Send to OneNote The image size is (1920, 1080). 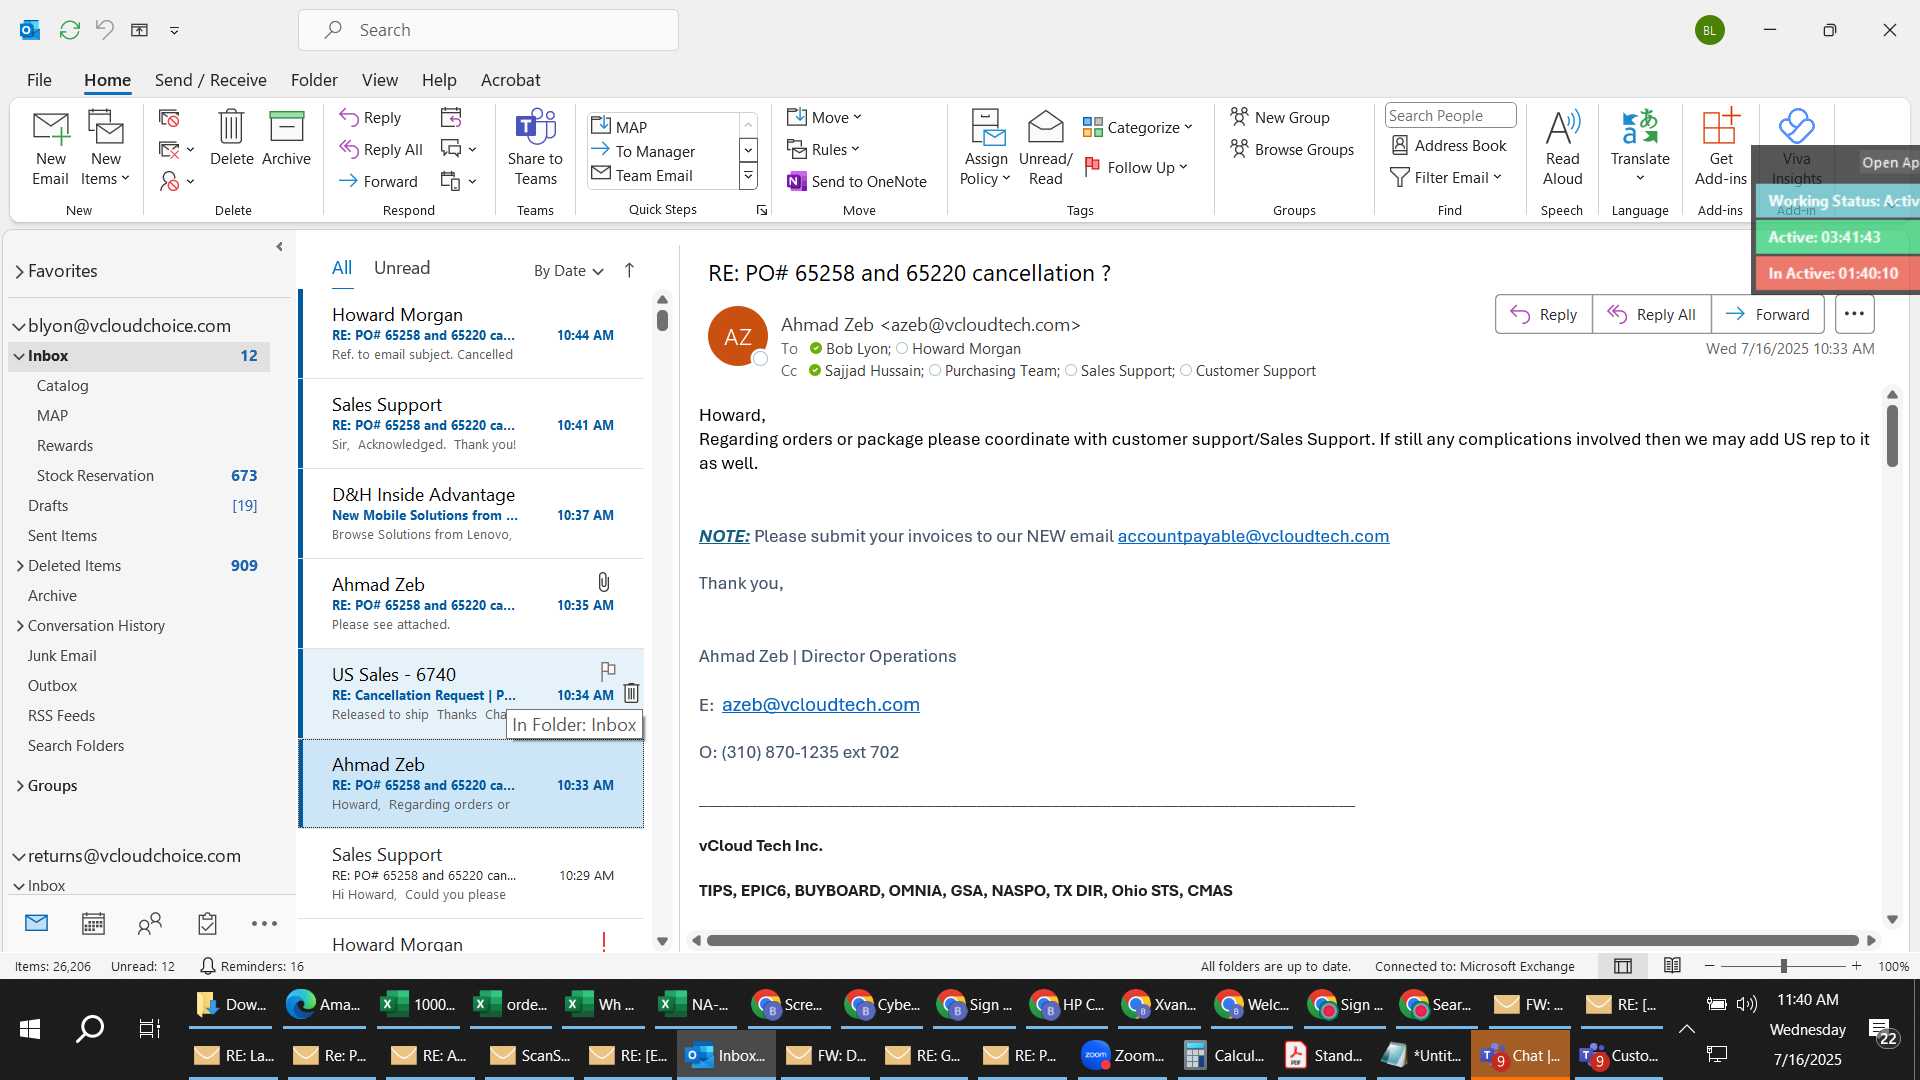tap(857, 182)
